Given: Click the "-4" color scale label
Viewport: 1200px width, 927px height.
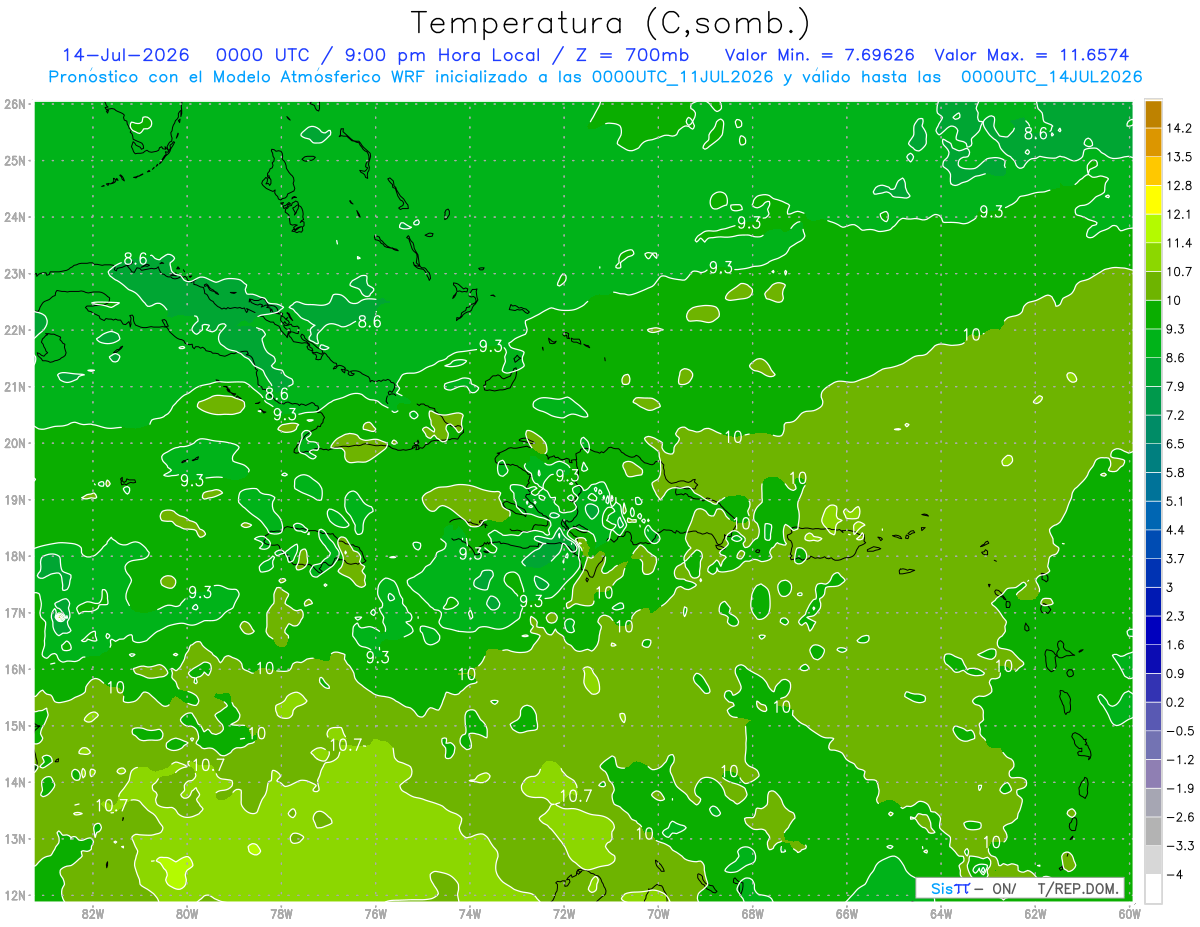Looking at the screenshot, I should point(1174,875).
